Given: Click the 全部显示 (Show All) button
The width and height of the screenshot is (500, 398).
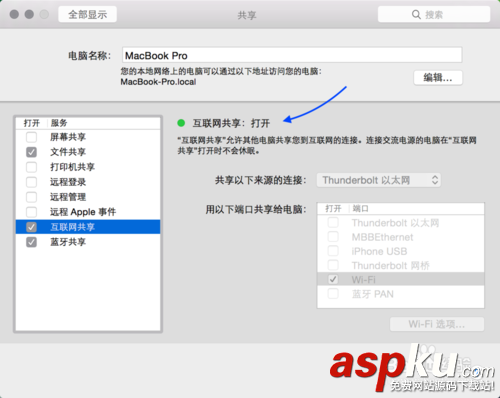Looking at the screenshot, I should pyautogui.click(x=87, y=14).
